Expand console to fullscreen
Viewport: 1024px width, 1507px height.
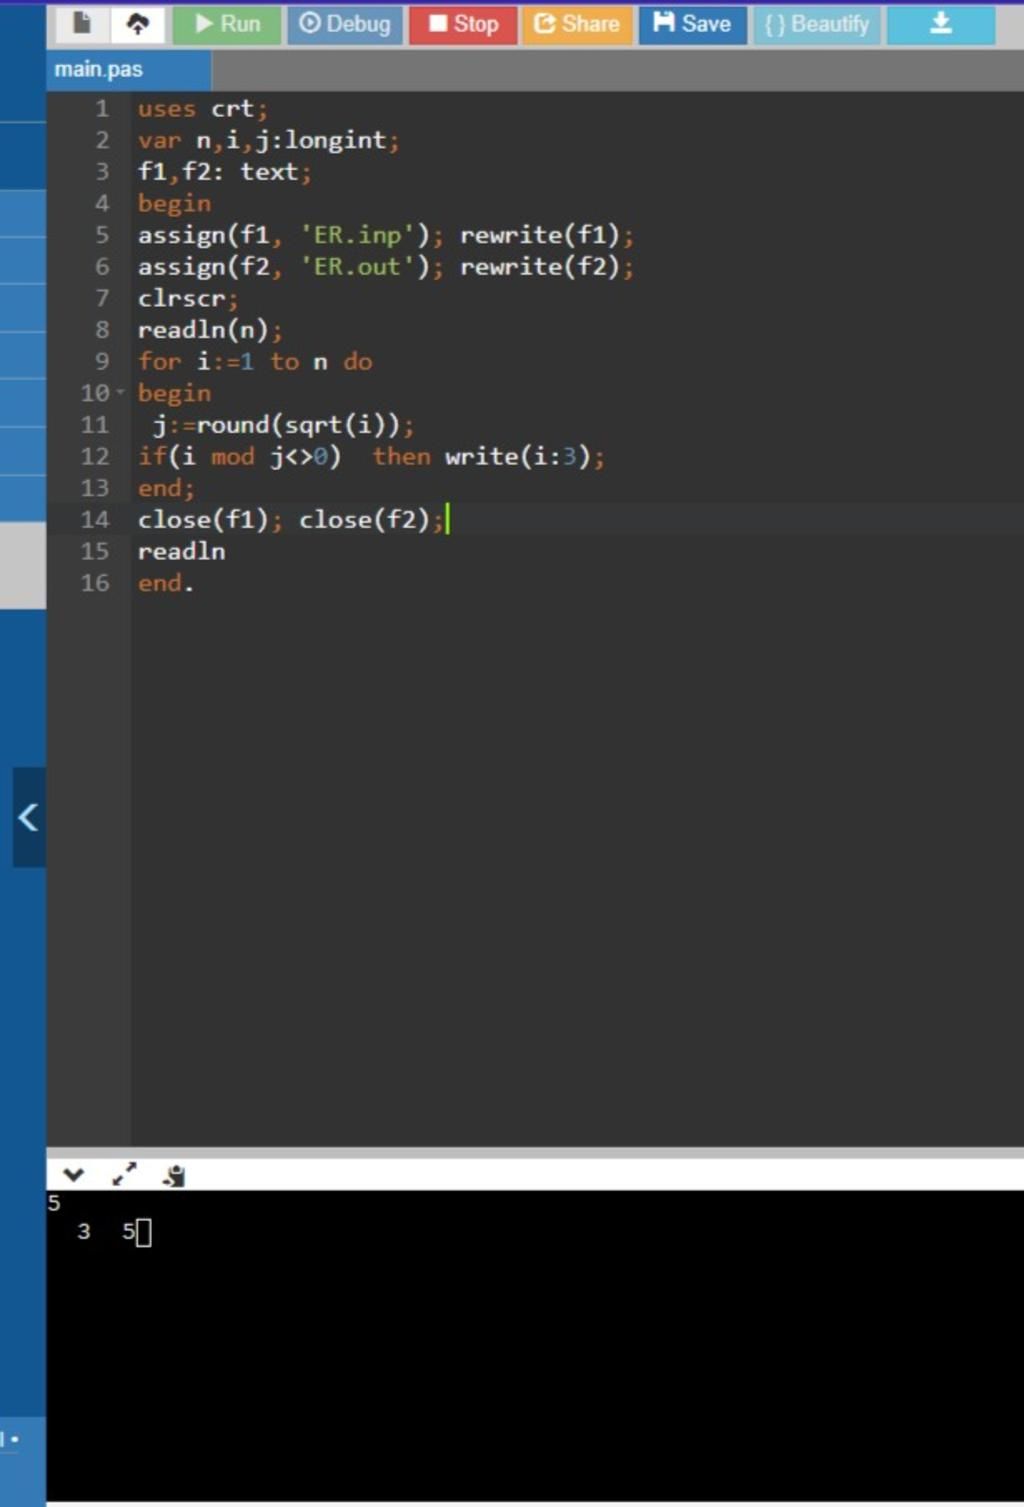pos(124,1175)
